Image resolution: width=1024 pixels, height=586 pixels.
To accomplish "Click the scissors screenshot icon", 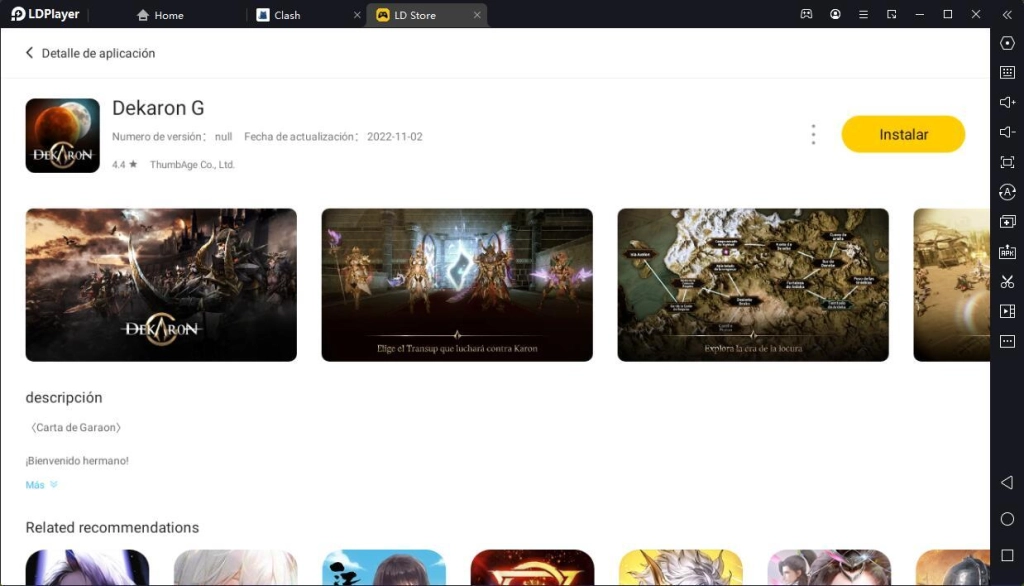I will [x=1007, y=282].
